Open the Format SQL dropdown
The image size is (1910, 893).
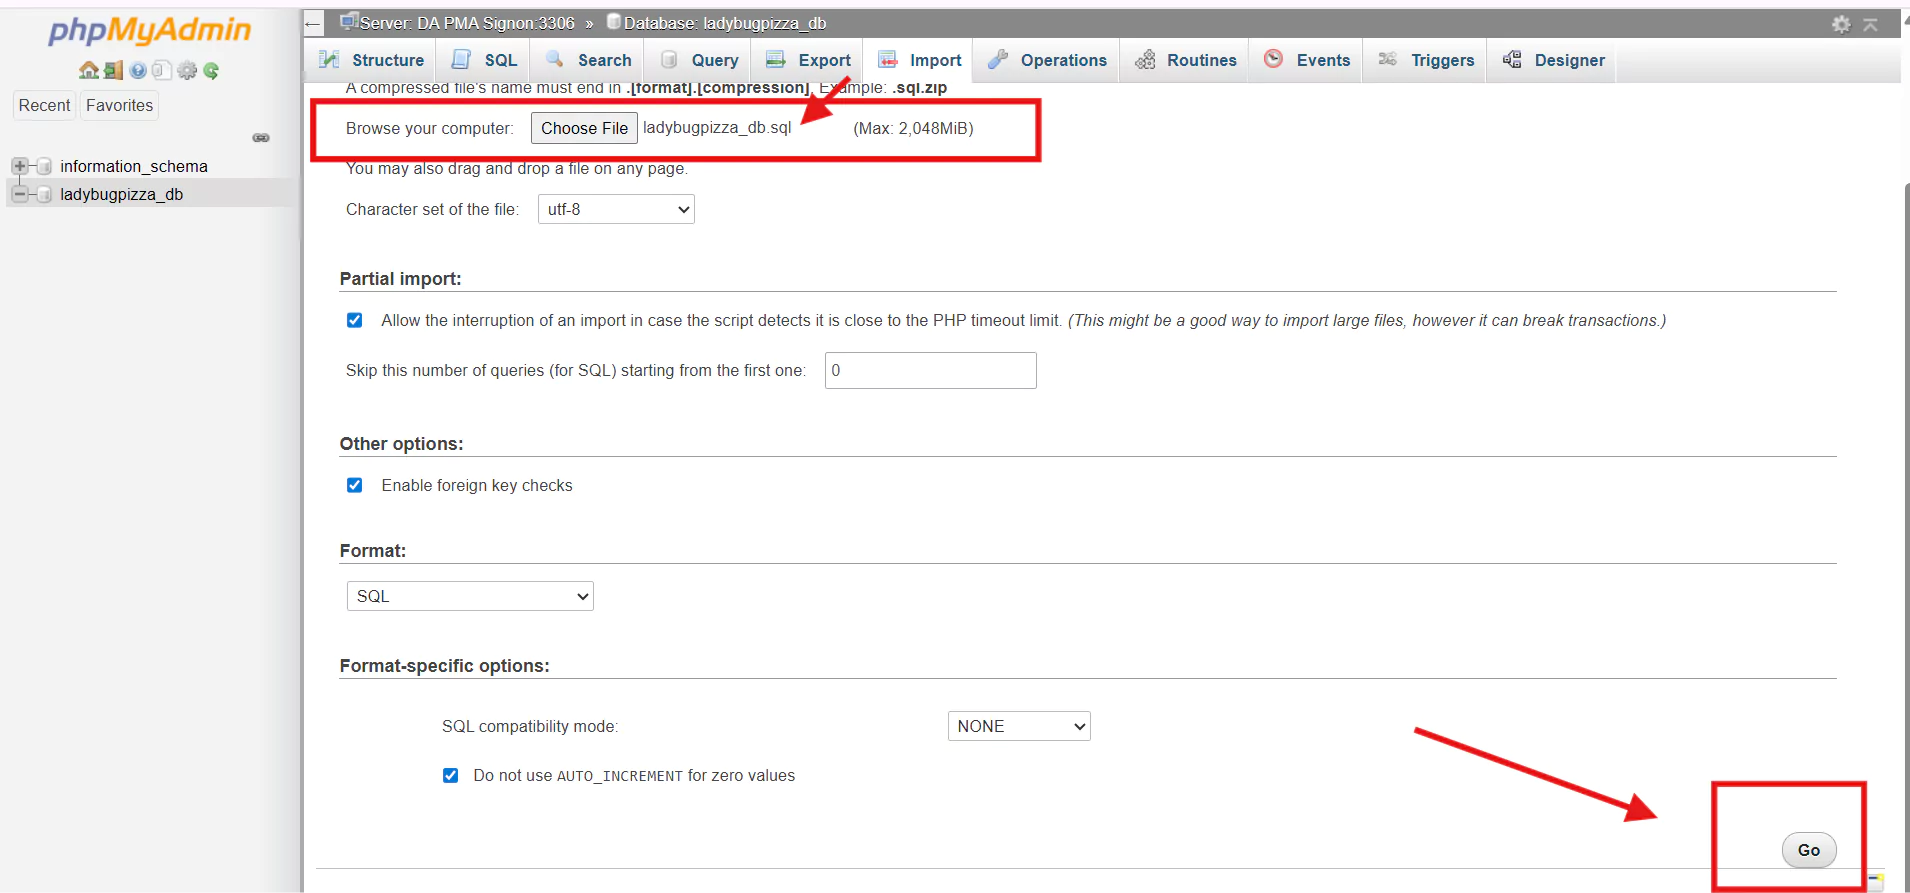pos(470,596)
